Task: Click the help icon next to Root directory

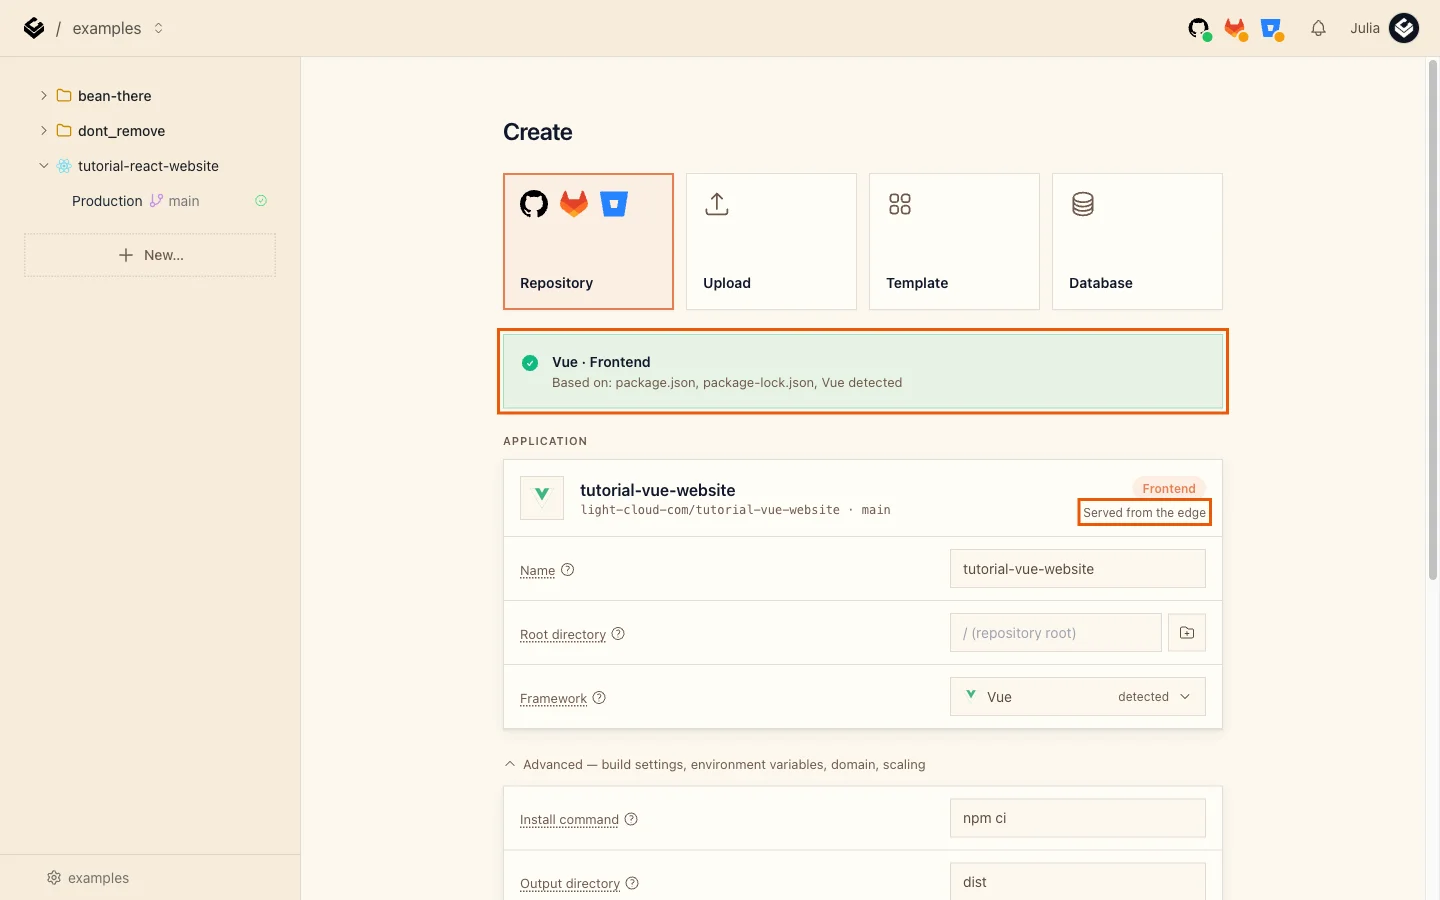Action: click(x=618, y=634)
